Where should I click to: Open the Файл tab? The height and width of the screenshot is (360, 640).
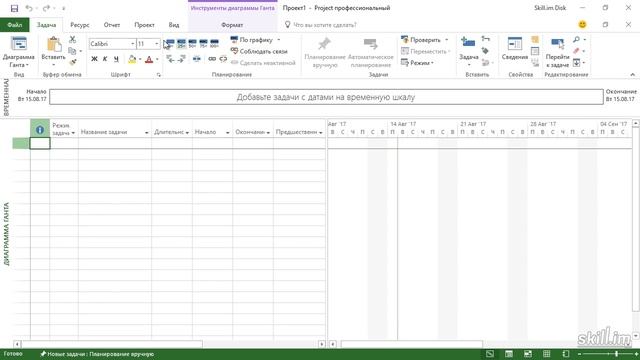(x=15, y=25)
